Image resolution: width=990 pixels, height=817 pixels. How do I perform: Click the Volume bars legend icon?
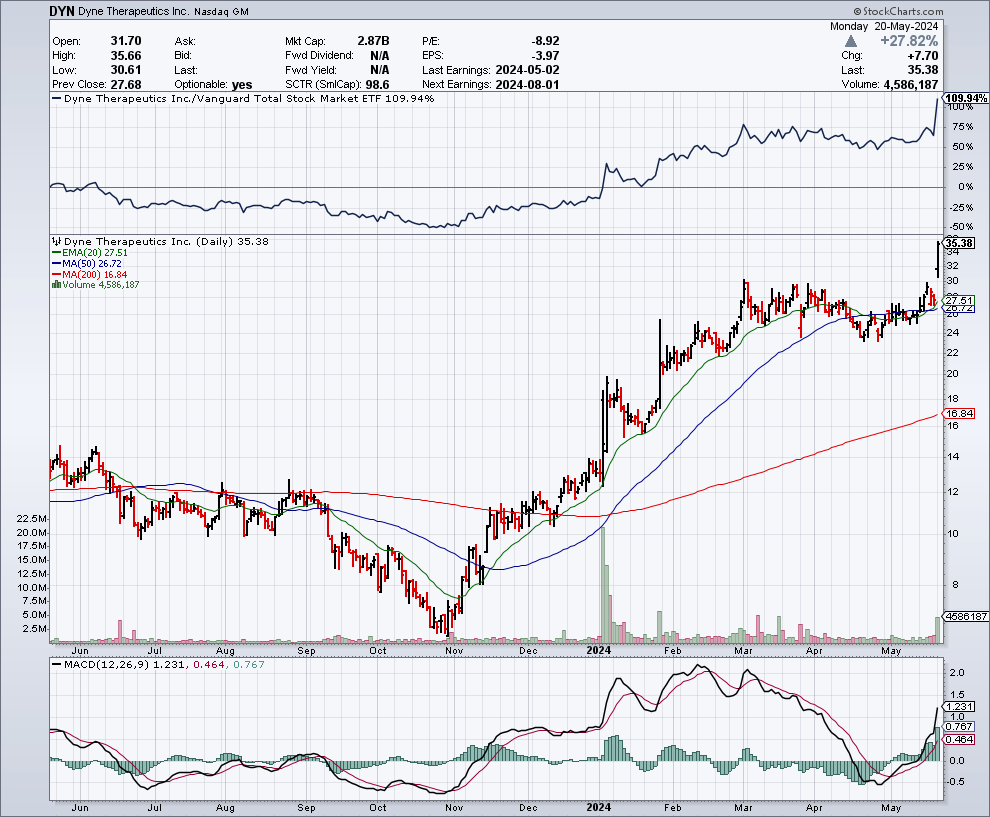point(57,283)
